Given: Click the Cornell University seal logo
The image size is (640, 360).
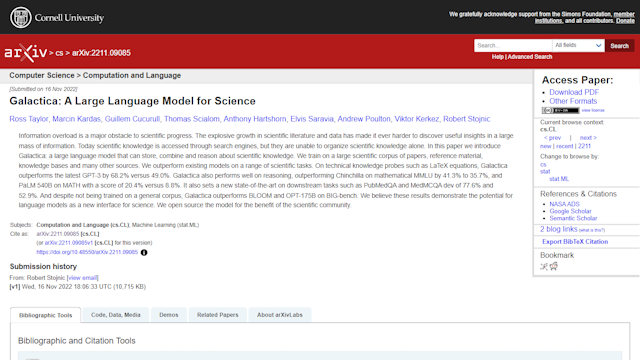Looking at the screenshot, I should point(20,18).
